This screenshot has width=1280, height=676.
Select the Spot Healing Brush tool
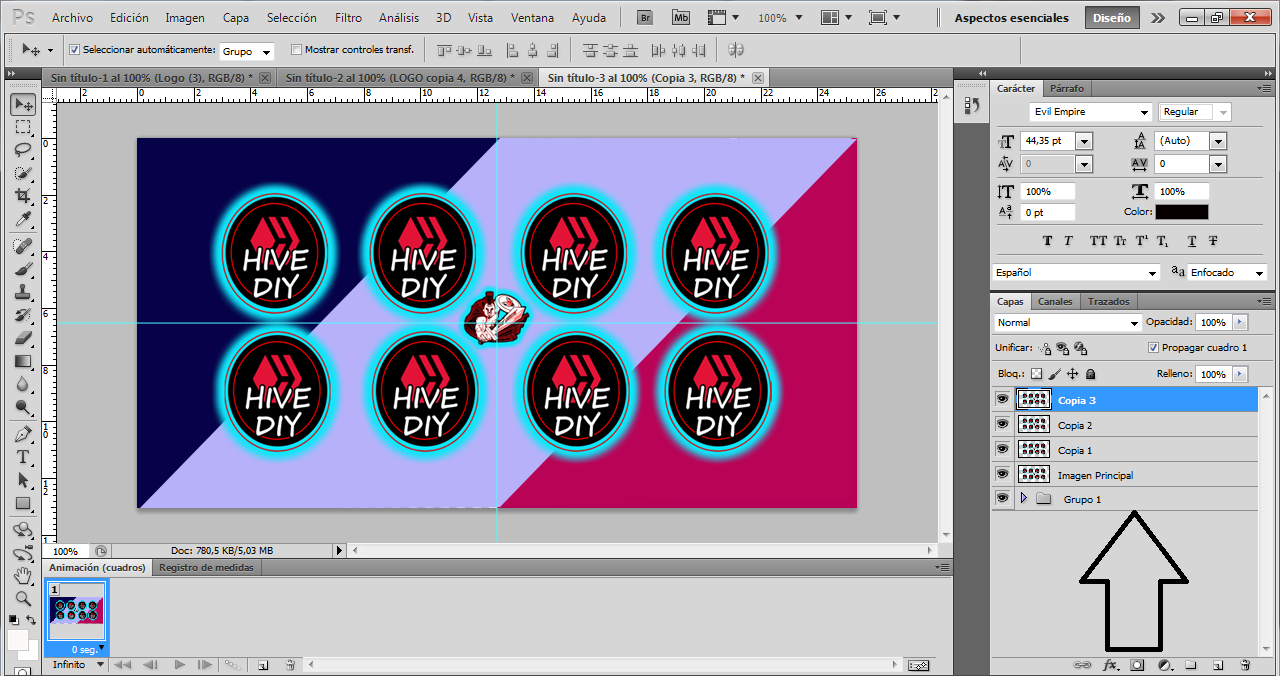click(x=23, y=246)
